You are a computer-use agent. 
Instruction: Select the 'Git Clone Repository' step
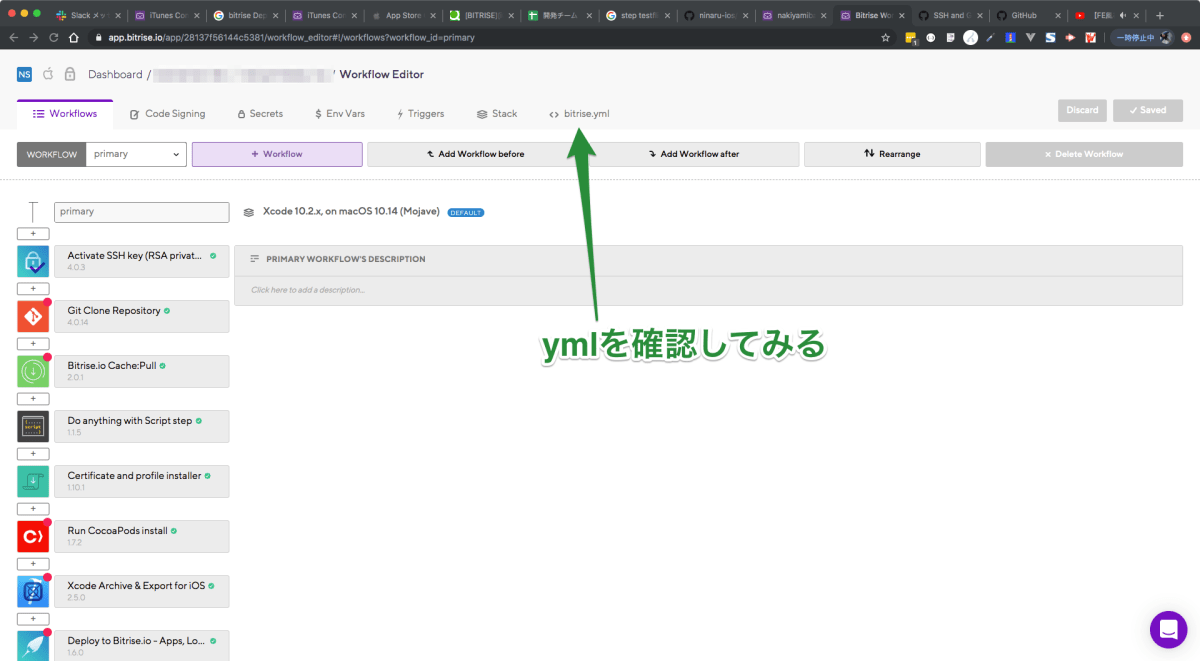click(x=141, y=316)
